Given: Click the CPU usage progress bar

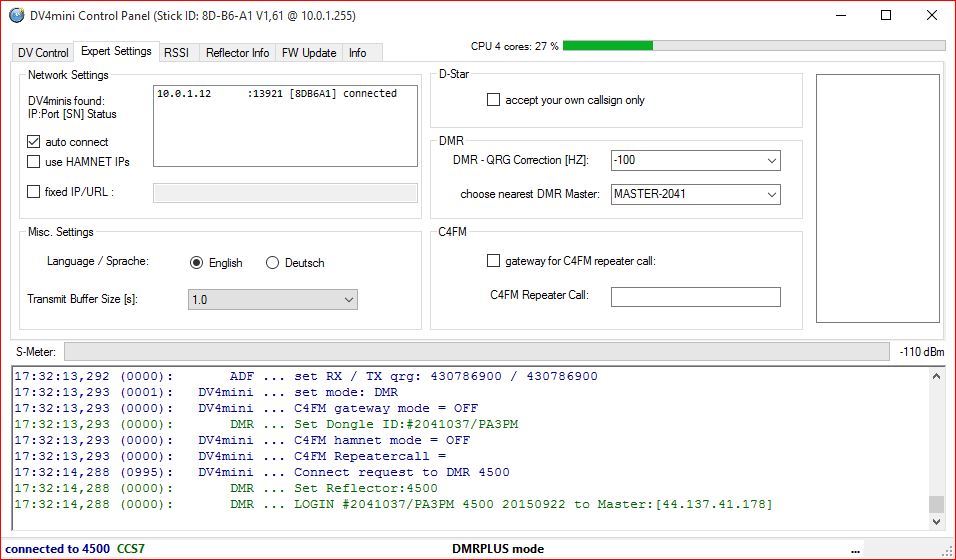Looking at the screenshot, I should [x=754, y=46].
